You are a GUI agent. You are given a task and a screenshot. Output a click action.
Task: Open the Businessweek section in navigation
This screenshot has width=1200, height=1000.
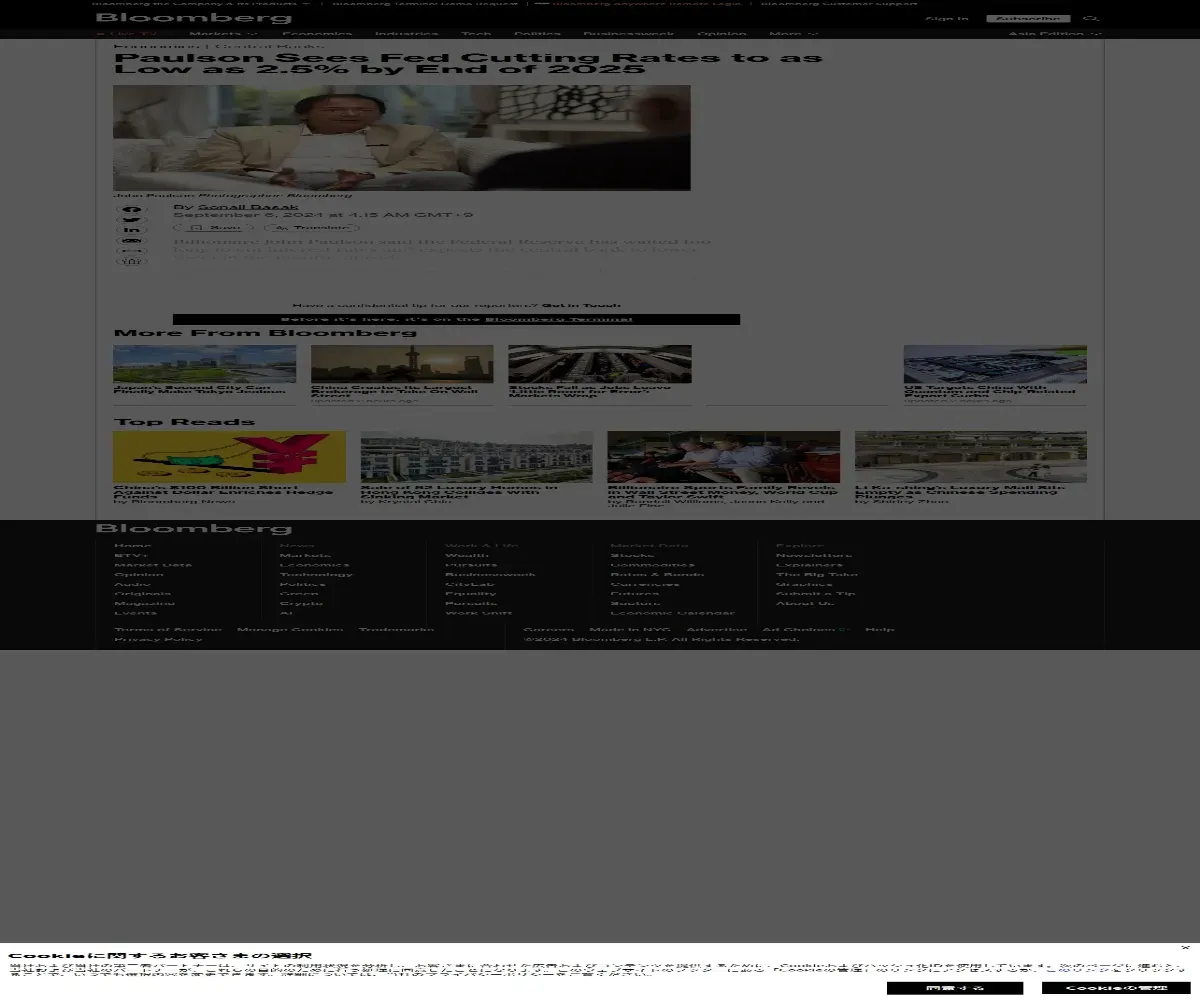pos(629,34)
